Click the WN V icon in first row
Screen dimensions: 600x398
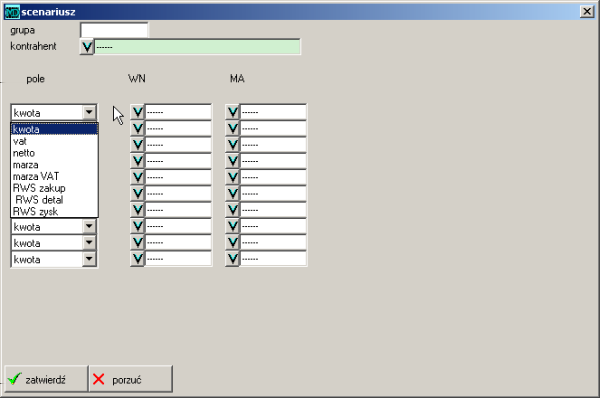(137, 112)
